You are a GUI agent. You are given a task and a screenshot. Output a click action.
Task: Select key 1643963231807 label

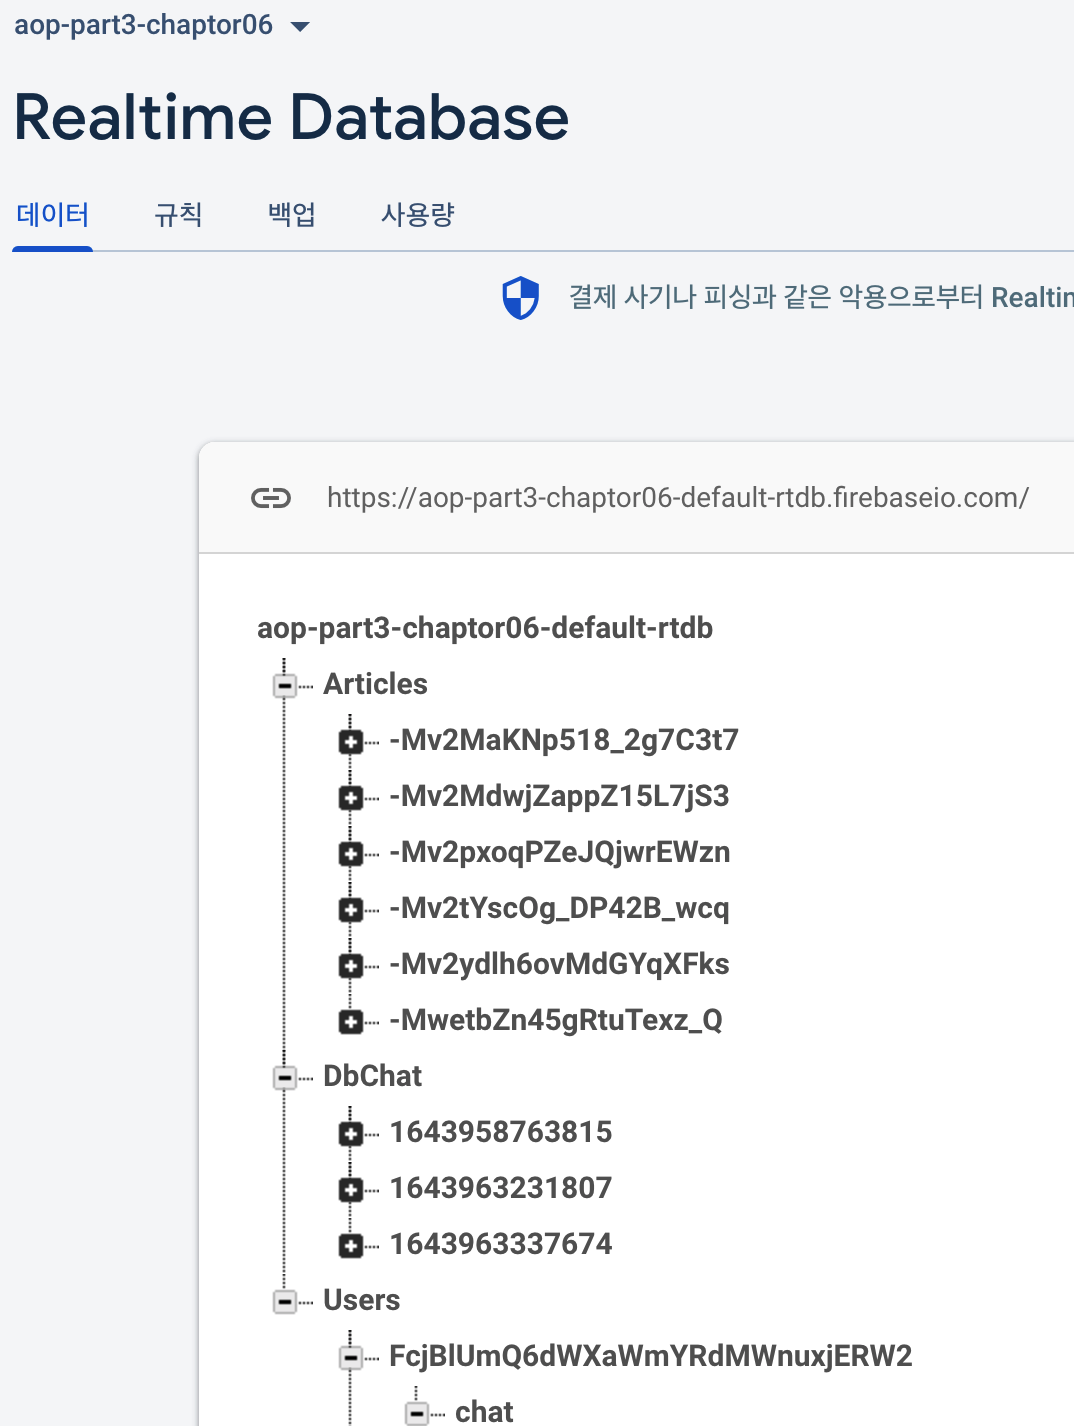[501, 1188]
